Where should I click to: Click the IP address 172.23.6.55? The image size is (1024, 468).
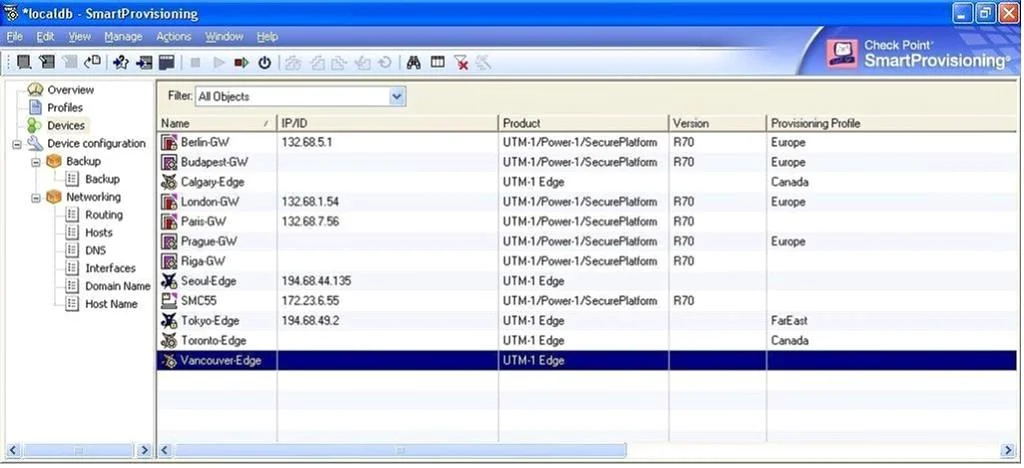pyautogui.click(x=311, y=301)
